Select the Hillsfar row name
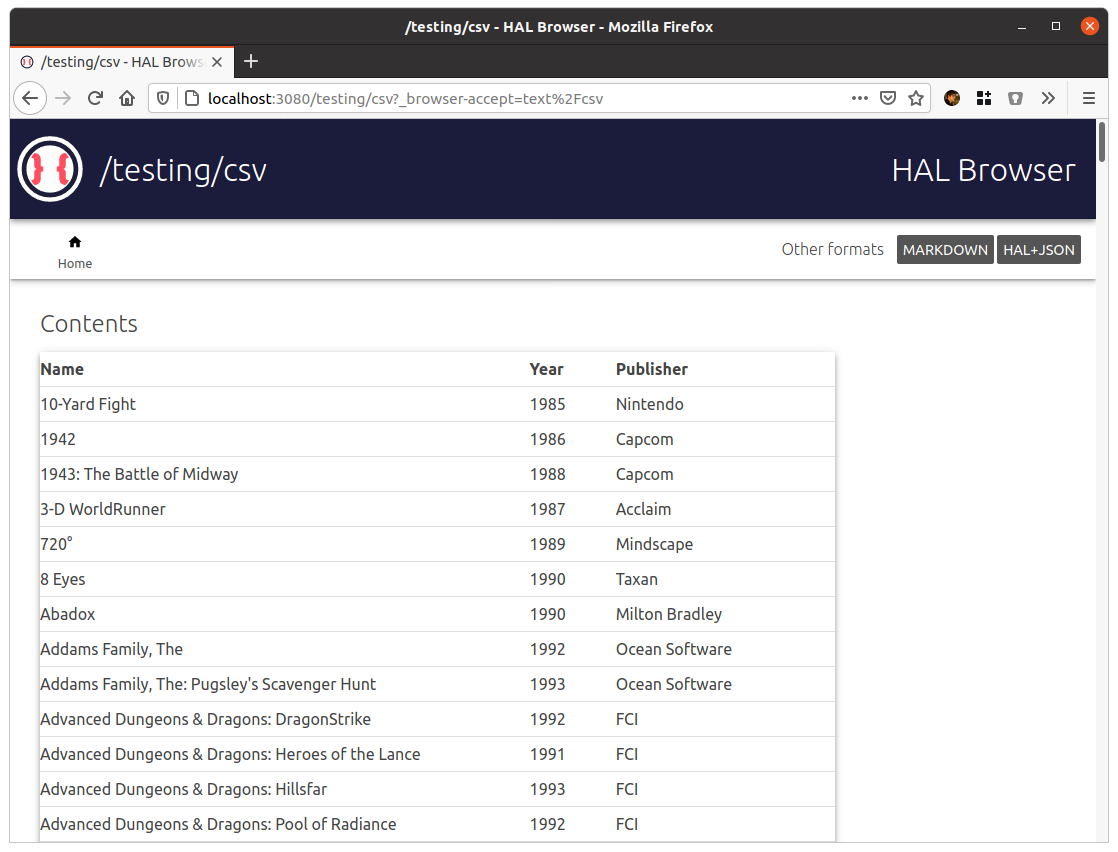Image resolution: width=1118 pixels, height=852 pixels. pos(184,789)
